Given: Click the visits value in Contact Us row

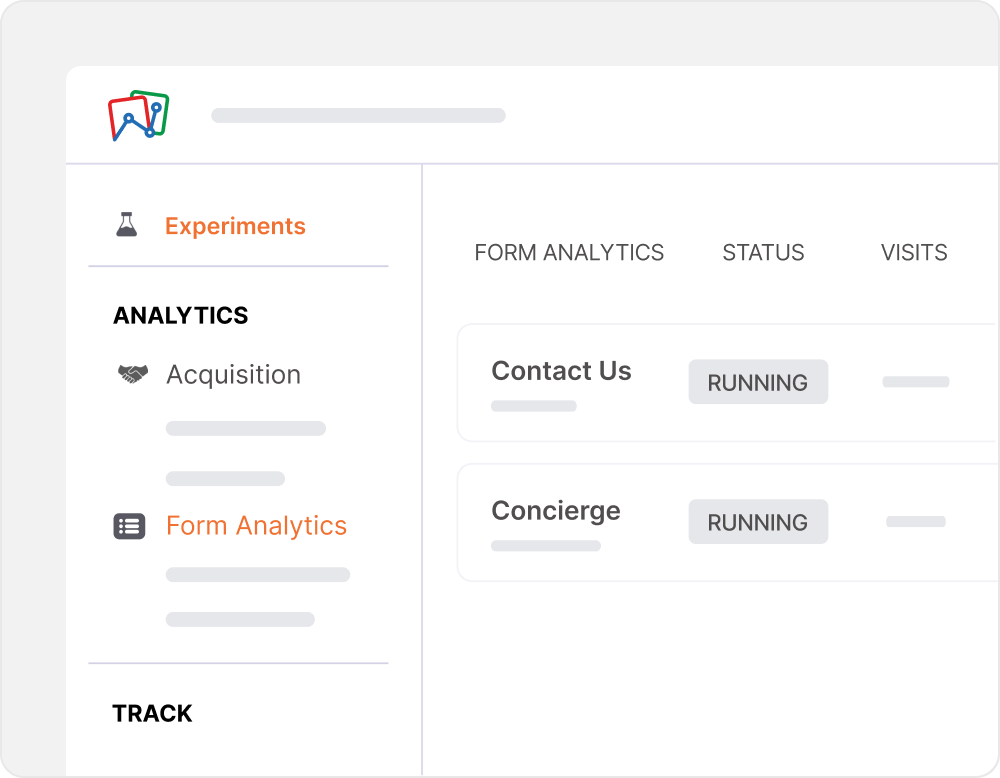Looking at the screenshot, I should pyautogui.click(x=915, y=382).
